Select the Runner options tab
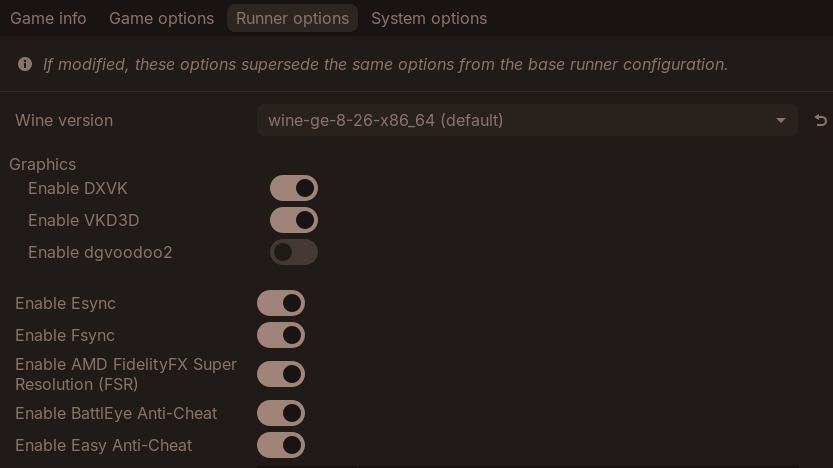Image resolution: width=833 pixels, height=468 pixels. [x=292, y=18]
